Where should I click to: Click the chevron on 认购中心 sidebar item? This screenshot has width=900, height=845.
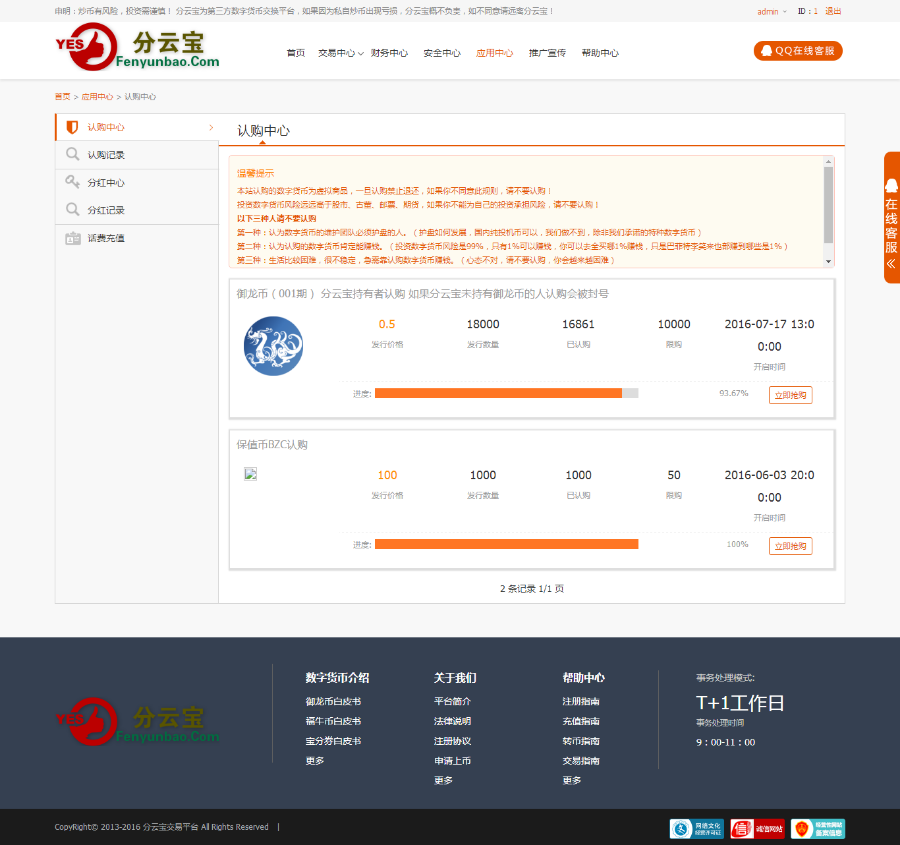[211, 127]
